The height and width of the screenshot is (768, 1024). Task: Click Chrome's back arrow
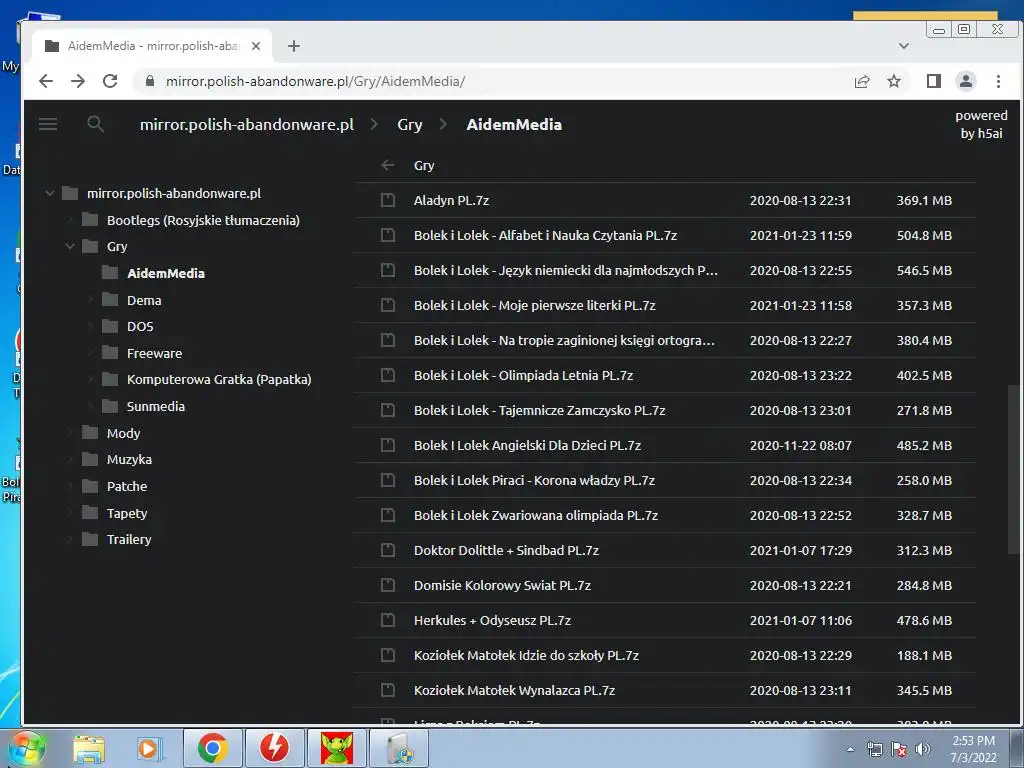tap(46, 81)
